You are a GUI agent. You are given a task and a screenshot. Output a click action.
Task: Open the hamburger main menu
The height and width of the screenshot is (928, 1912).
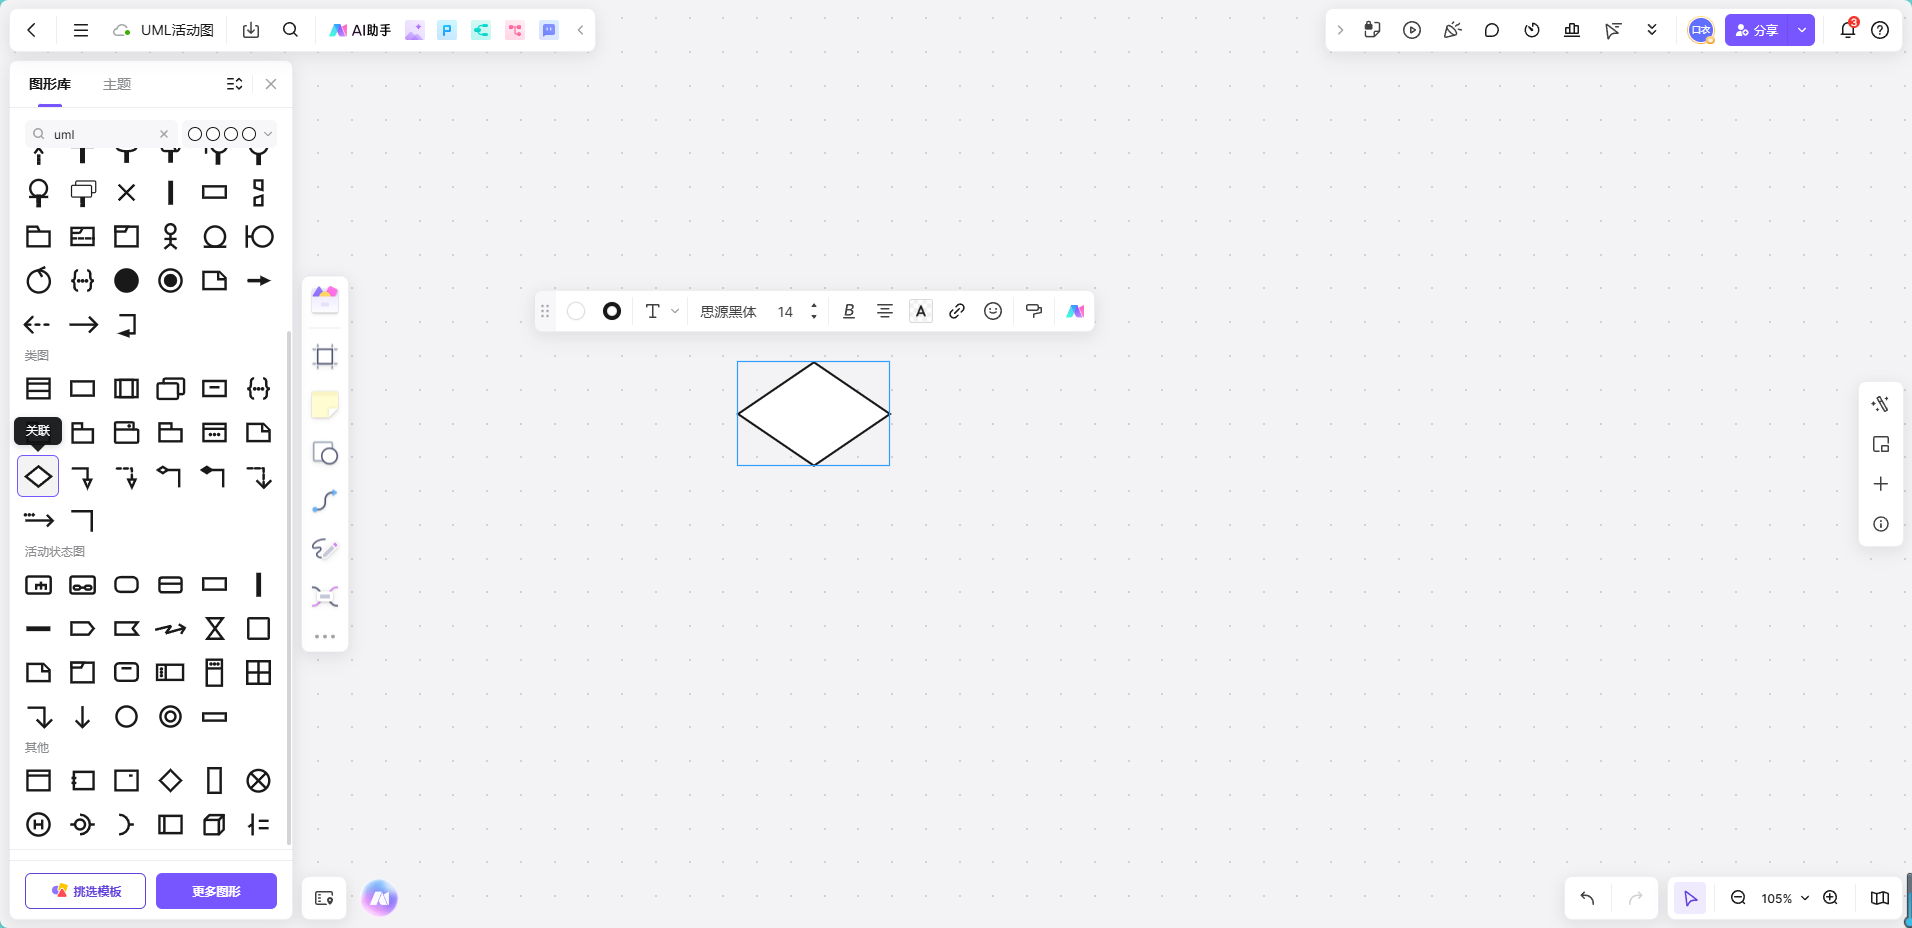point(81,30)
